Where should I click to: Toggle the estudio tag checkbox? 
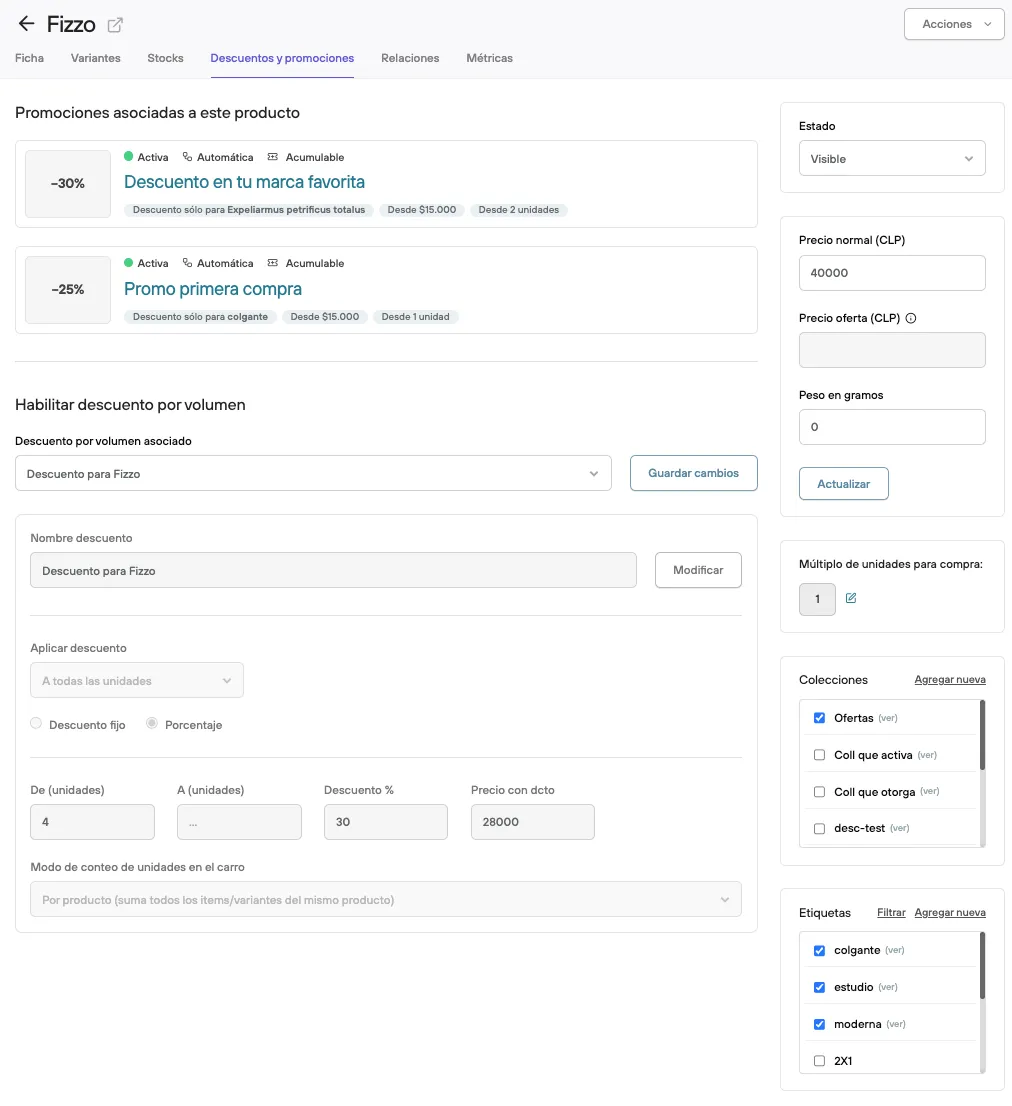[x=819, y=987]
